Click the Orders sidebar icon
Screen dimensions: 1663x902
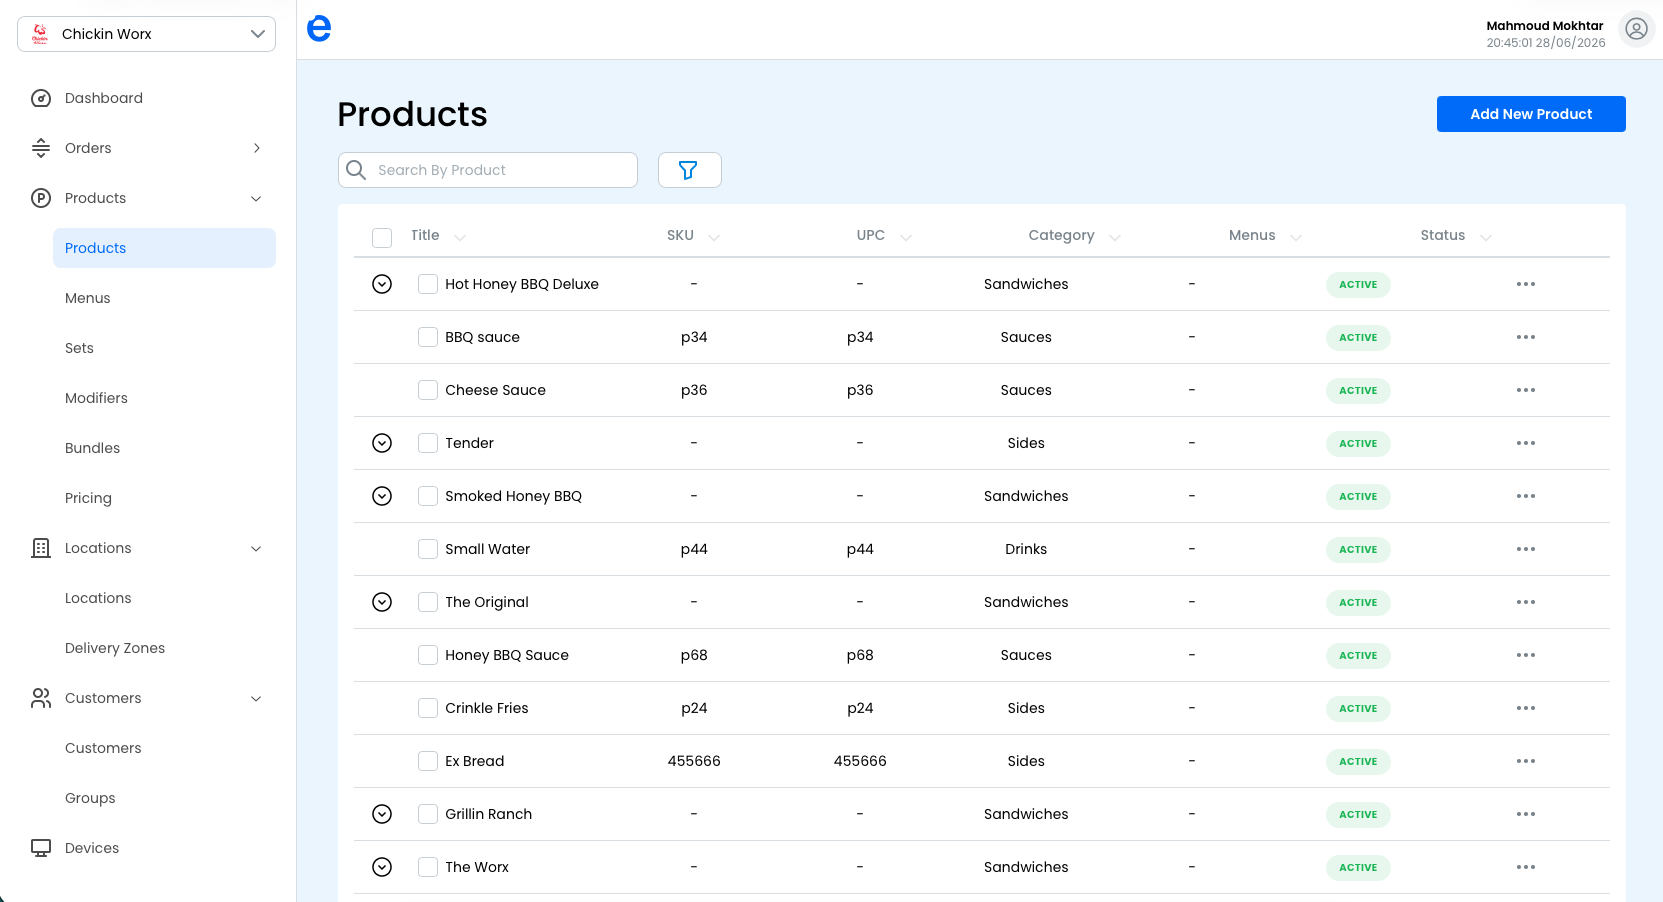41,148
